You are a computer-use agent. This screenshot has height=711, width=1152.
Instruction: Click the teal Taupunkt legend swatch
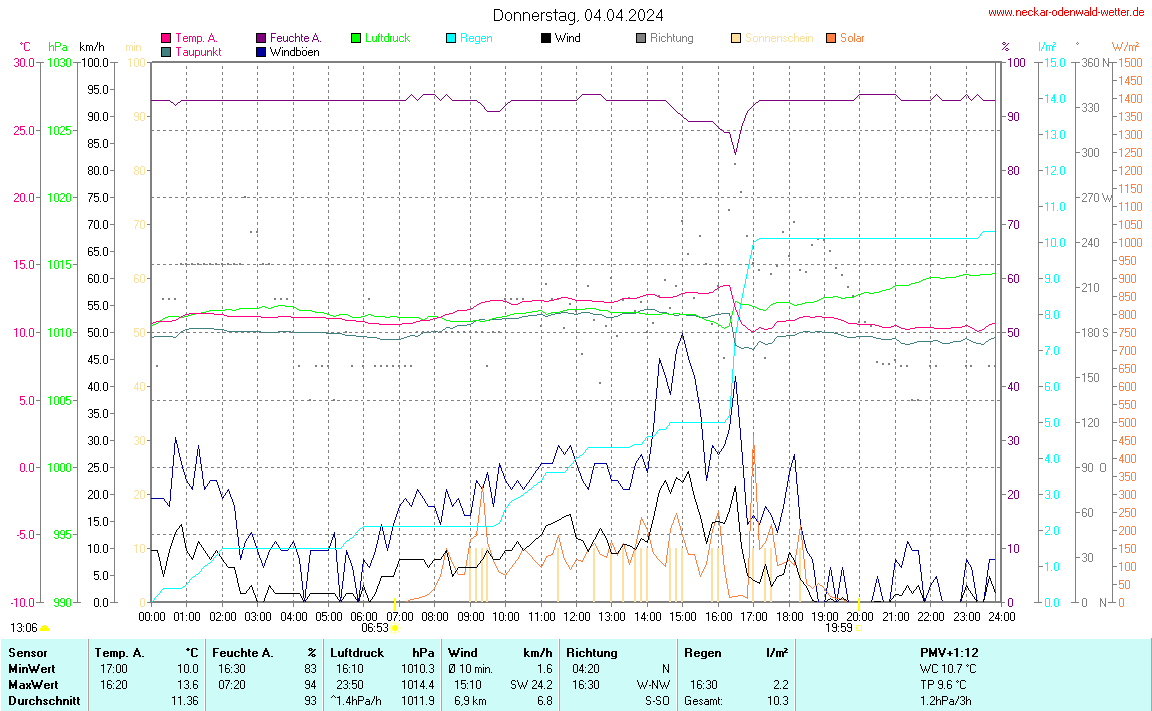(x=166, y=51)
